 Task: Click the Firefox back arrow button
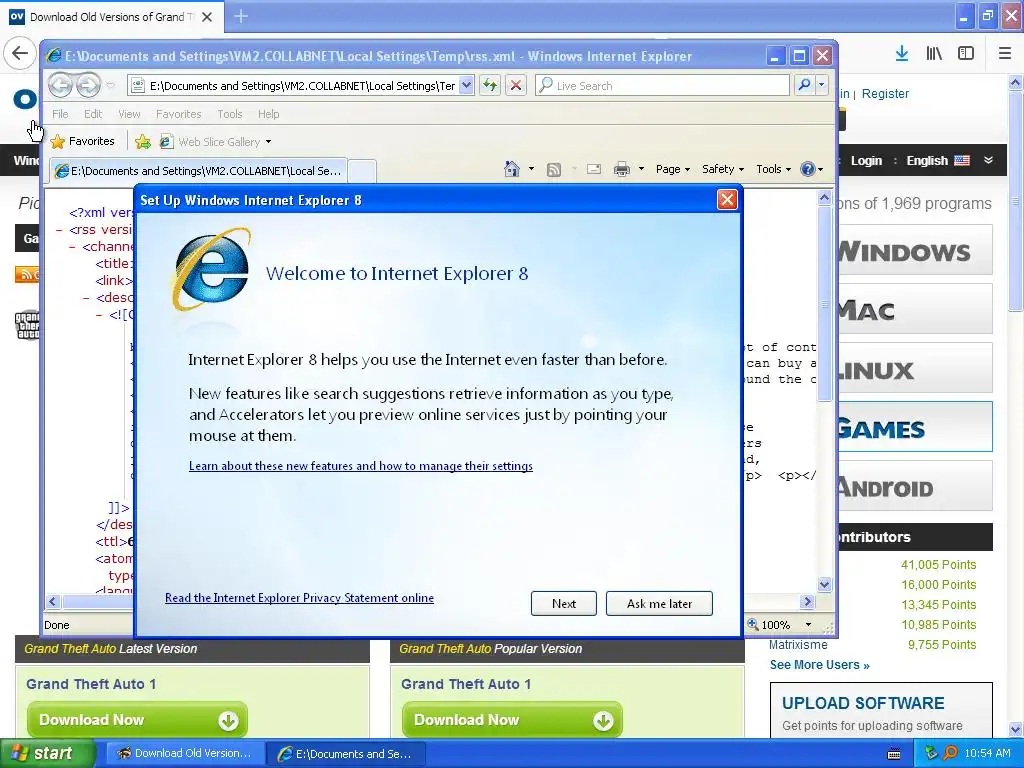[20, 53]
